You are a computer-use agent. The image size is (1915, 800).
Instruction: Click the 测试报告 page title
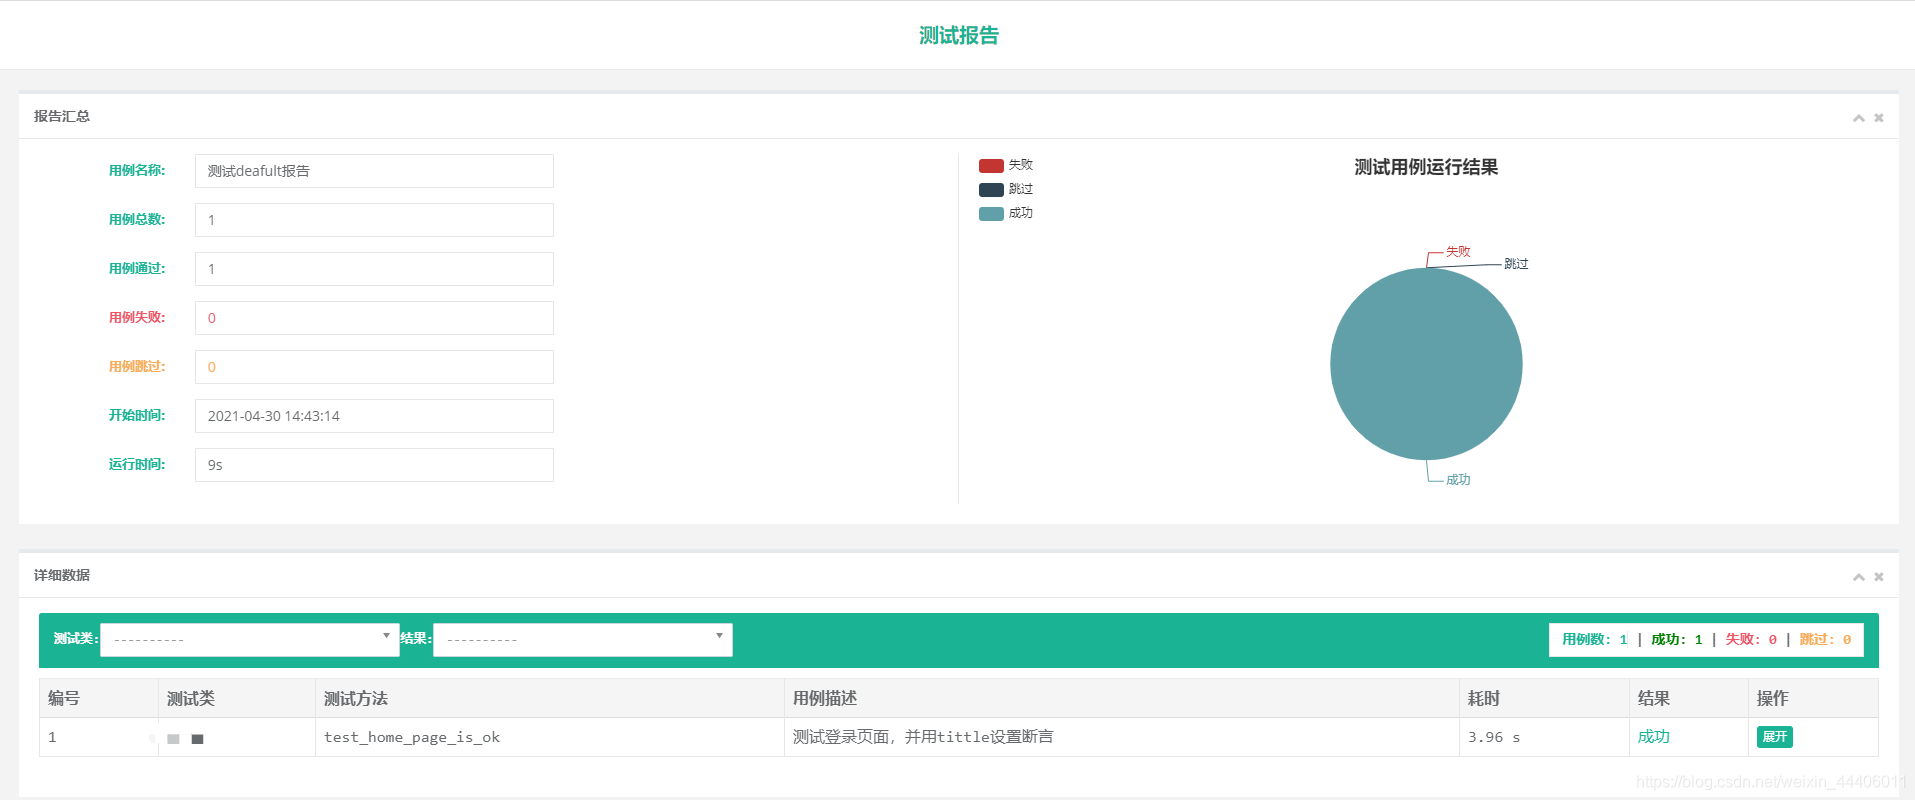[959, 36]
